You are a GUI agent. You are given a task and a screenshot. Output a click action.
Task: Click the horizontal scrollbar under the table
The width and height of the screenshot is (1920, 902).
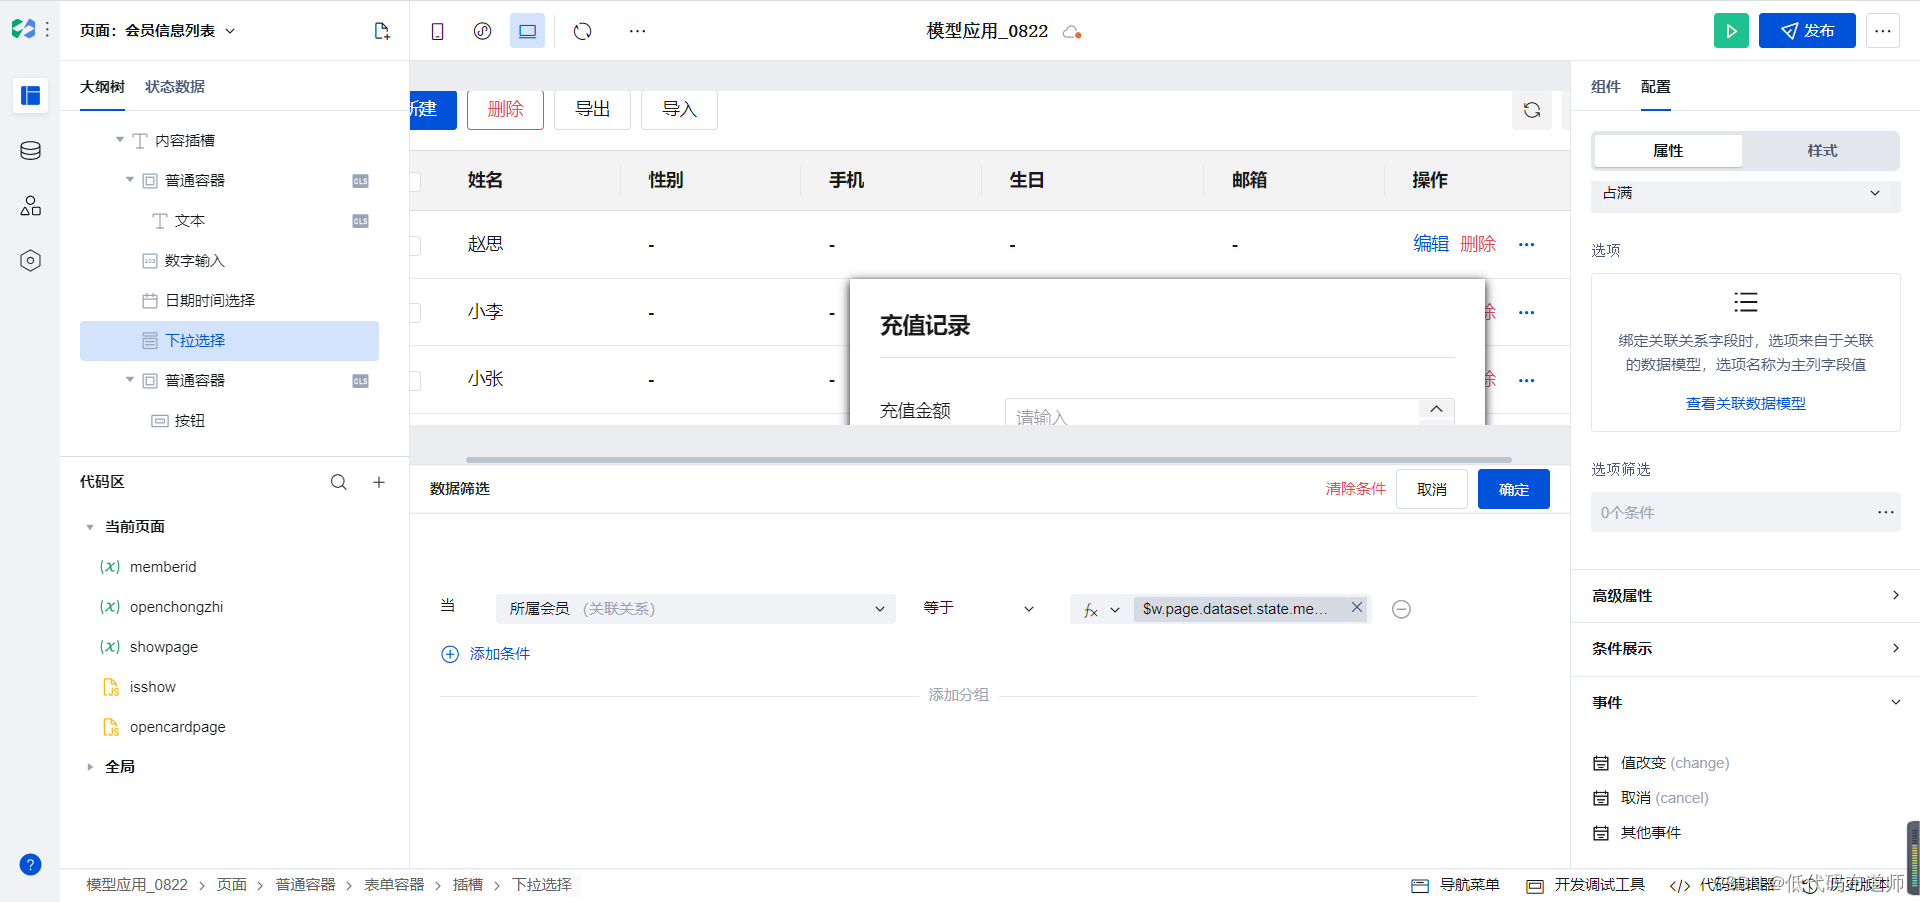tap(990, 460)
